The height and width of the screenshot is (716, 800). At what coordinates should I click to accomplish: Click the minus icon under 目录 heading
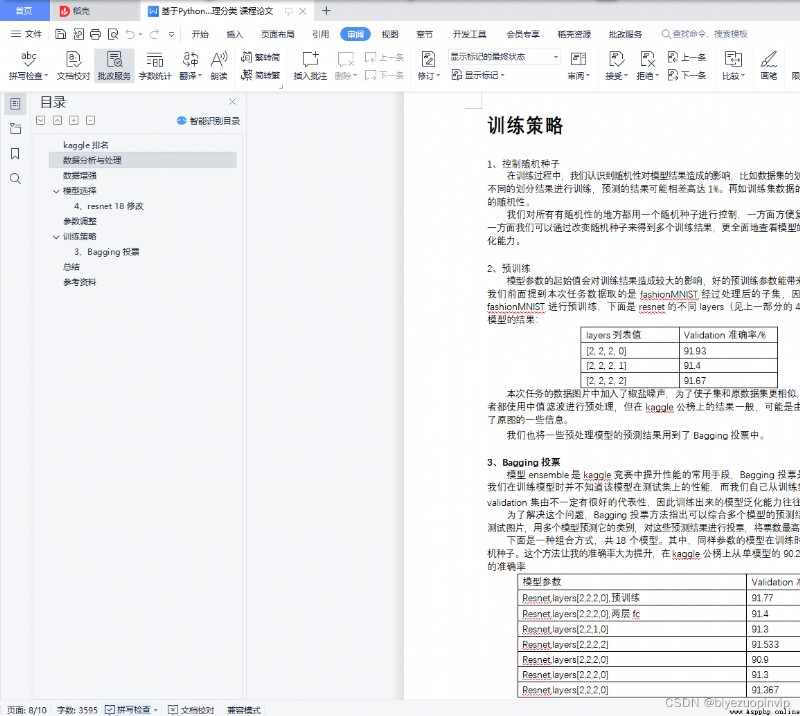click(x=90, y=120)
